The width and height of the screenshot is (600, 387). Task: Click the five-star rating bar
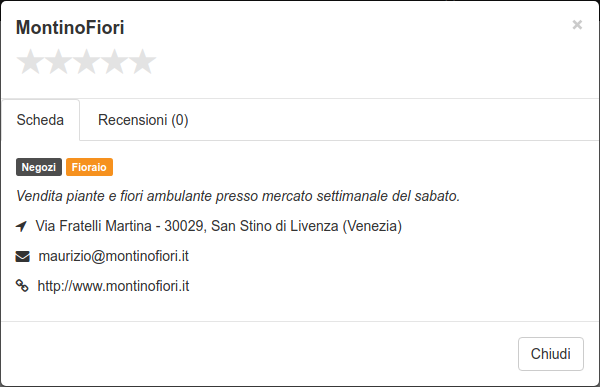tap(86, 61)
